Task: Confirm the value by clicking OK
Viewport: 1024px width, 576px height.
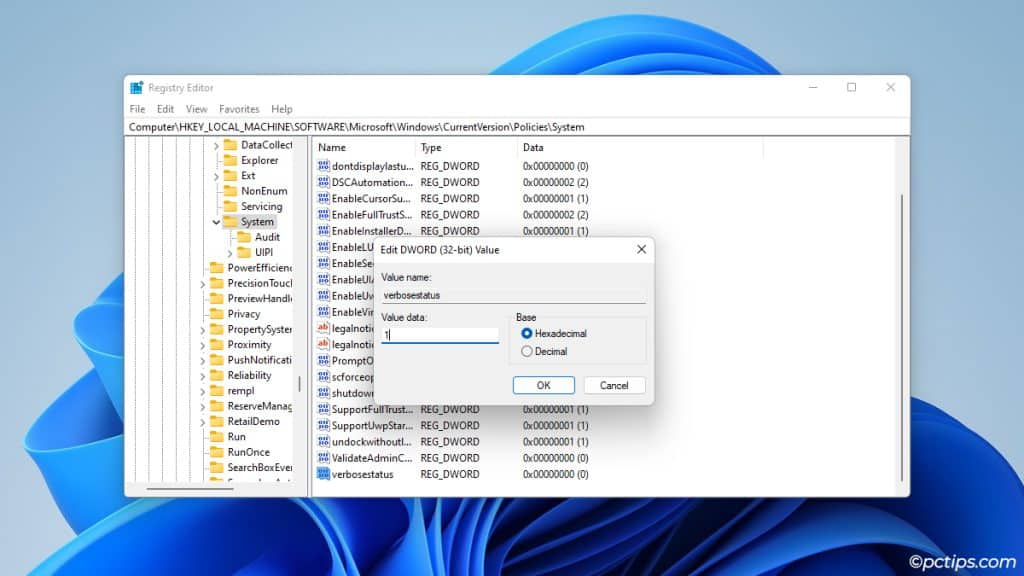Action: (x=543, y=385)
